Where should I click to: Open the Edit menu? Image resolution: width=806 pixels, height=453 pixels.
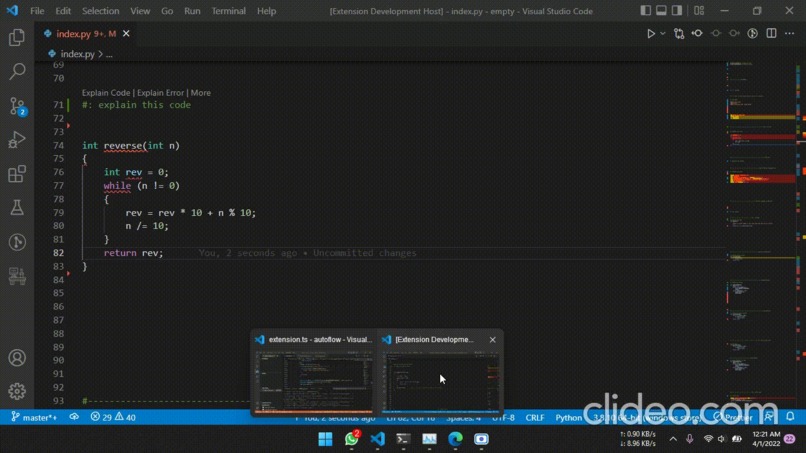pyautogui.click(x=63, y=11)
